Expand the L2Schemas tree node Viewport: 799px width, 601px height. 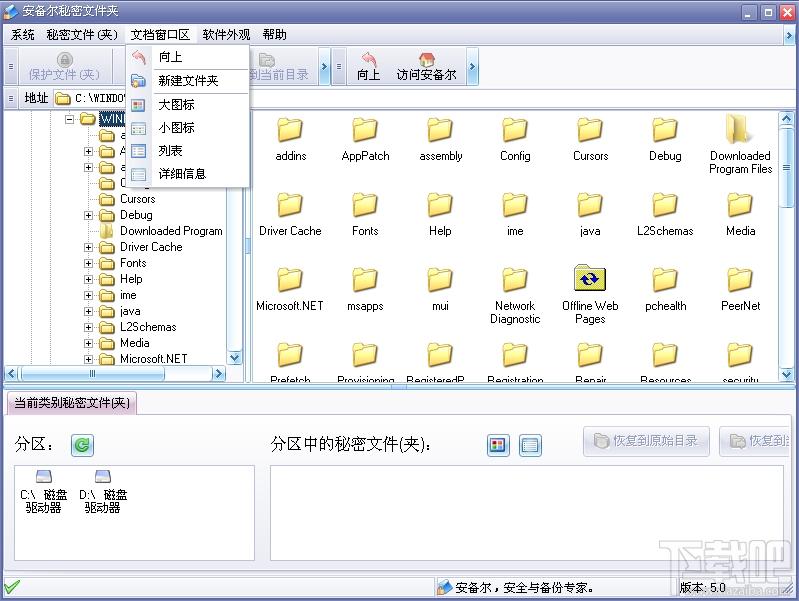pos(89,327)
